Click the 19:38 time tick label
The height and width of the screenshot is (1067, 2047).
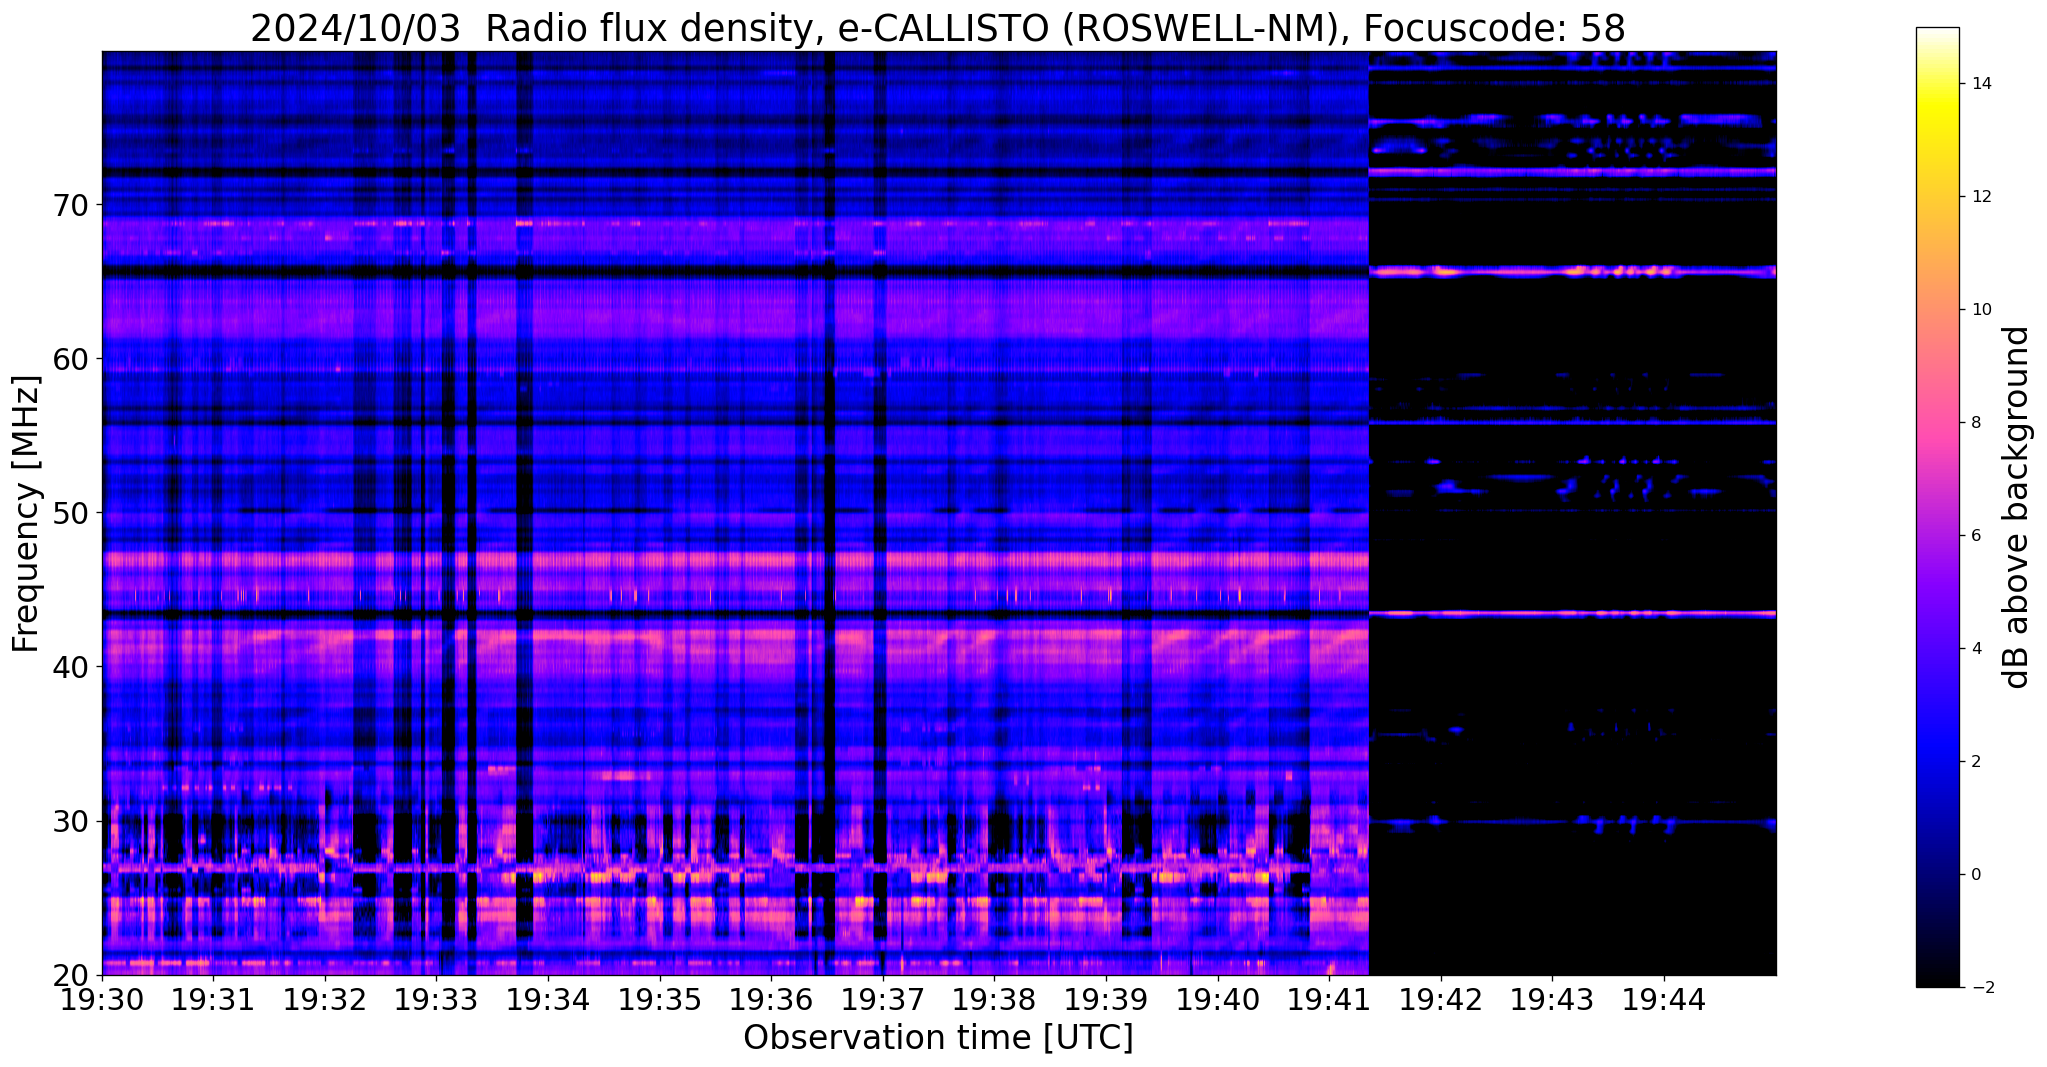point(994,998)
